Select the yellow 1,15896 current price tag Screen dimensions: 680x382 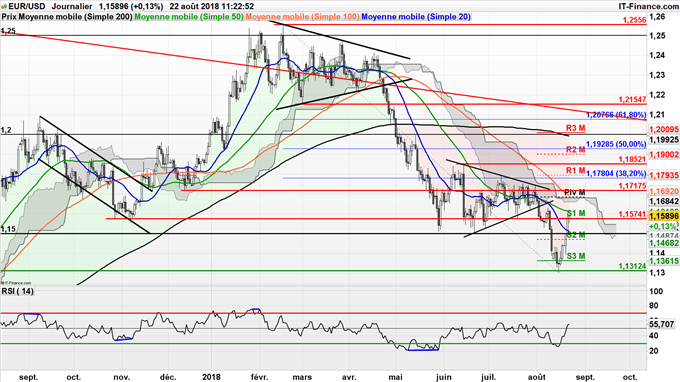(x=664, y=216)
